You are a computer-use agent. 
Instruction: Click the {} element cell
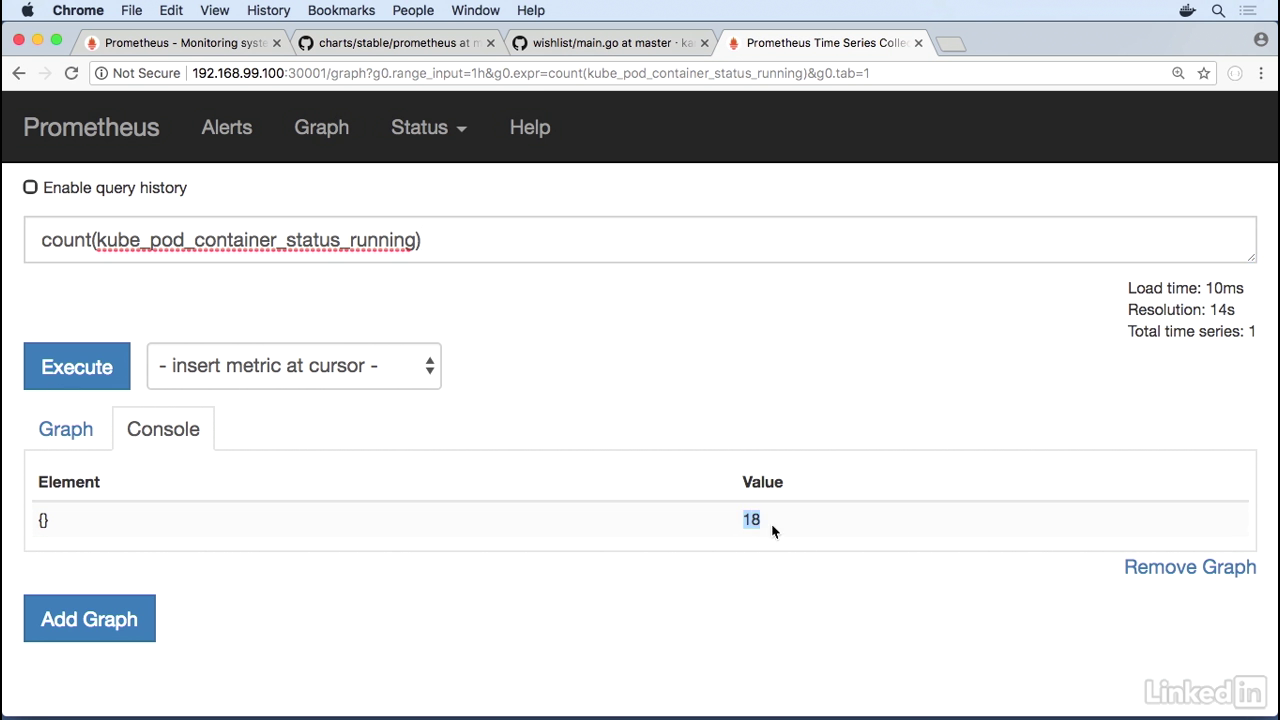(x=43, y=519)
